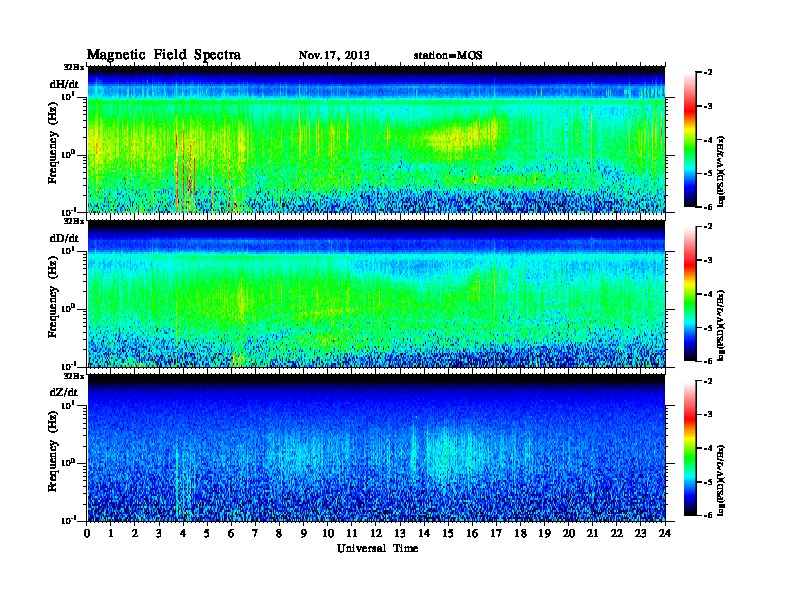Click hour '16' on the time axis
The width and height of the screenshot is (792, 612).
[472, 533]
